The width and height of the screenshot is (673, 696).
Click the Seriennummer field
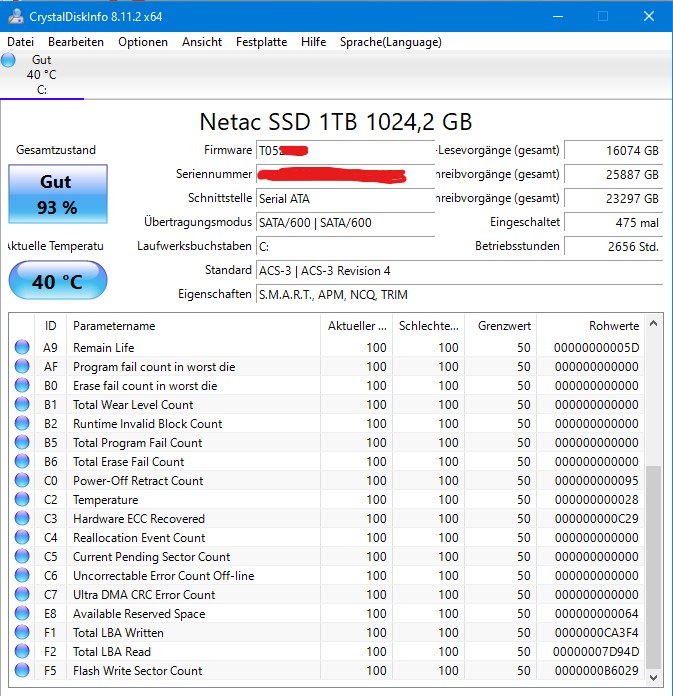(x=345, y=174)
